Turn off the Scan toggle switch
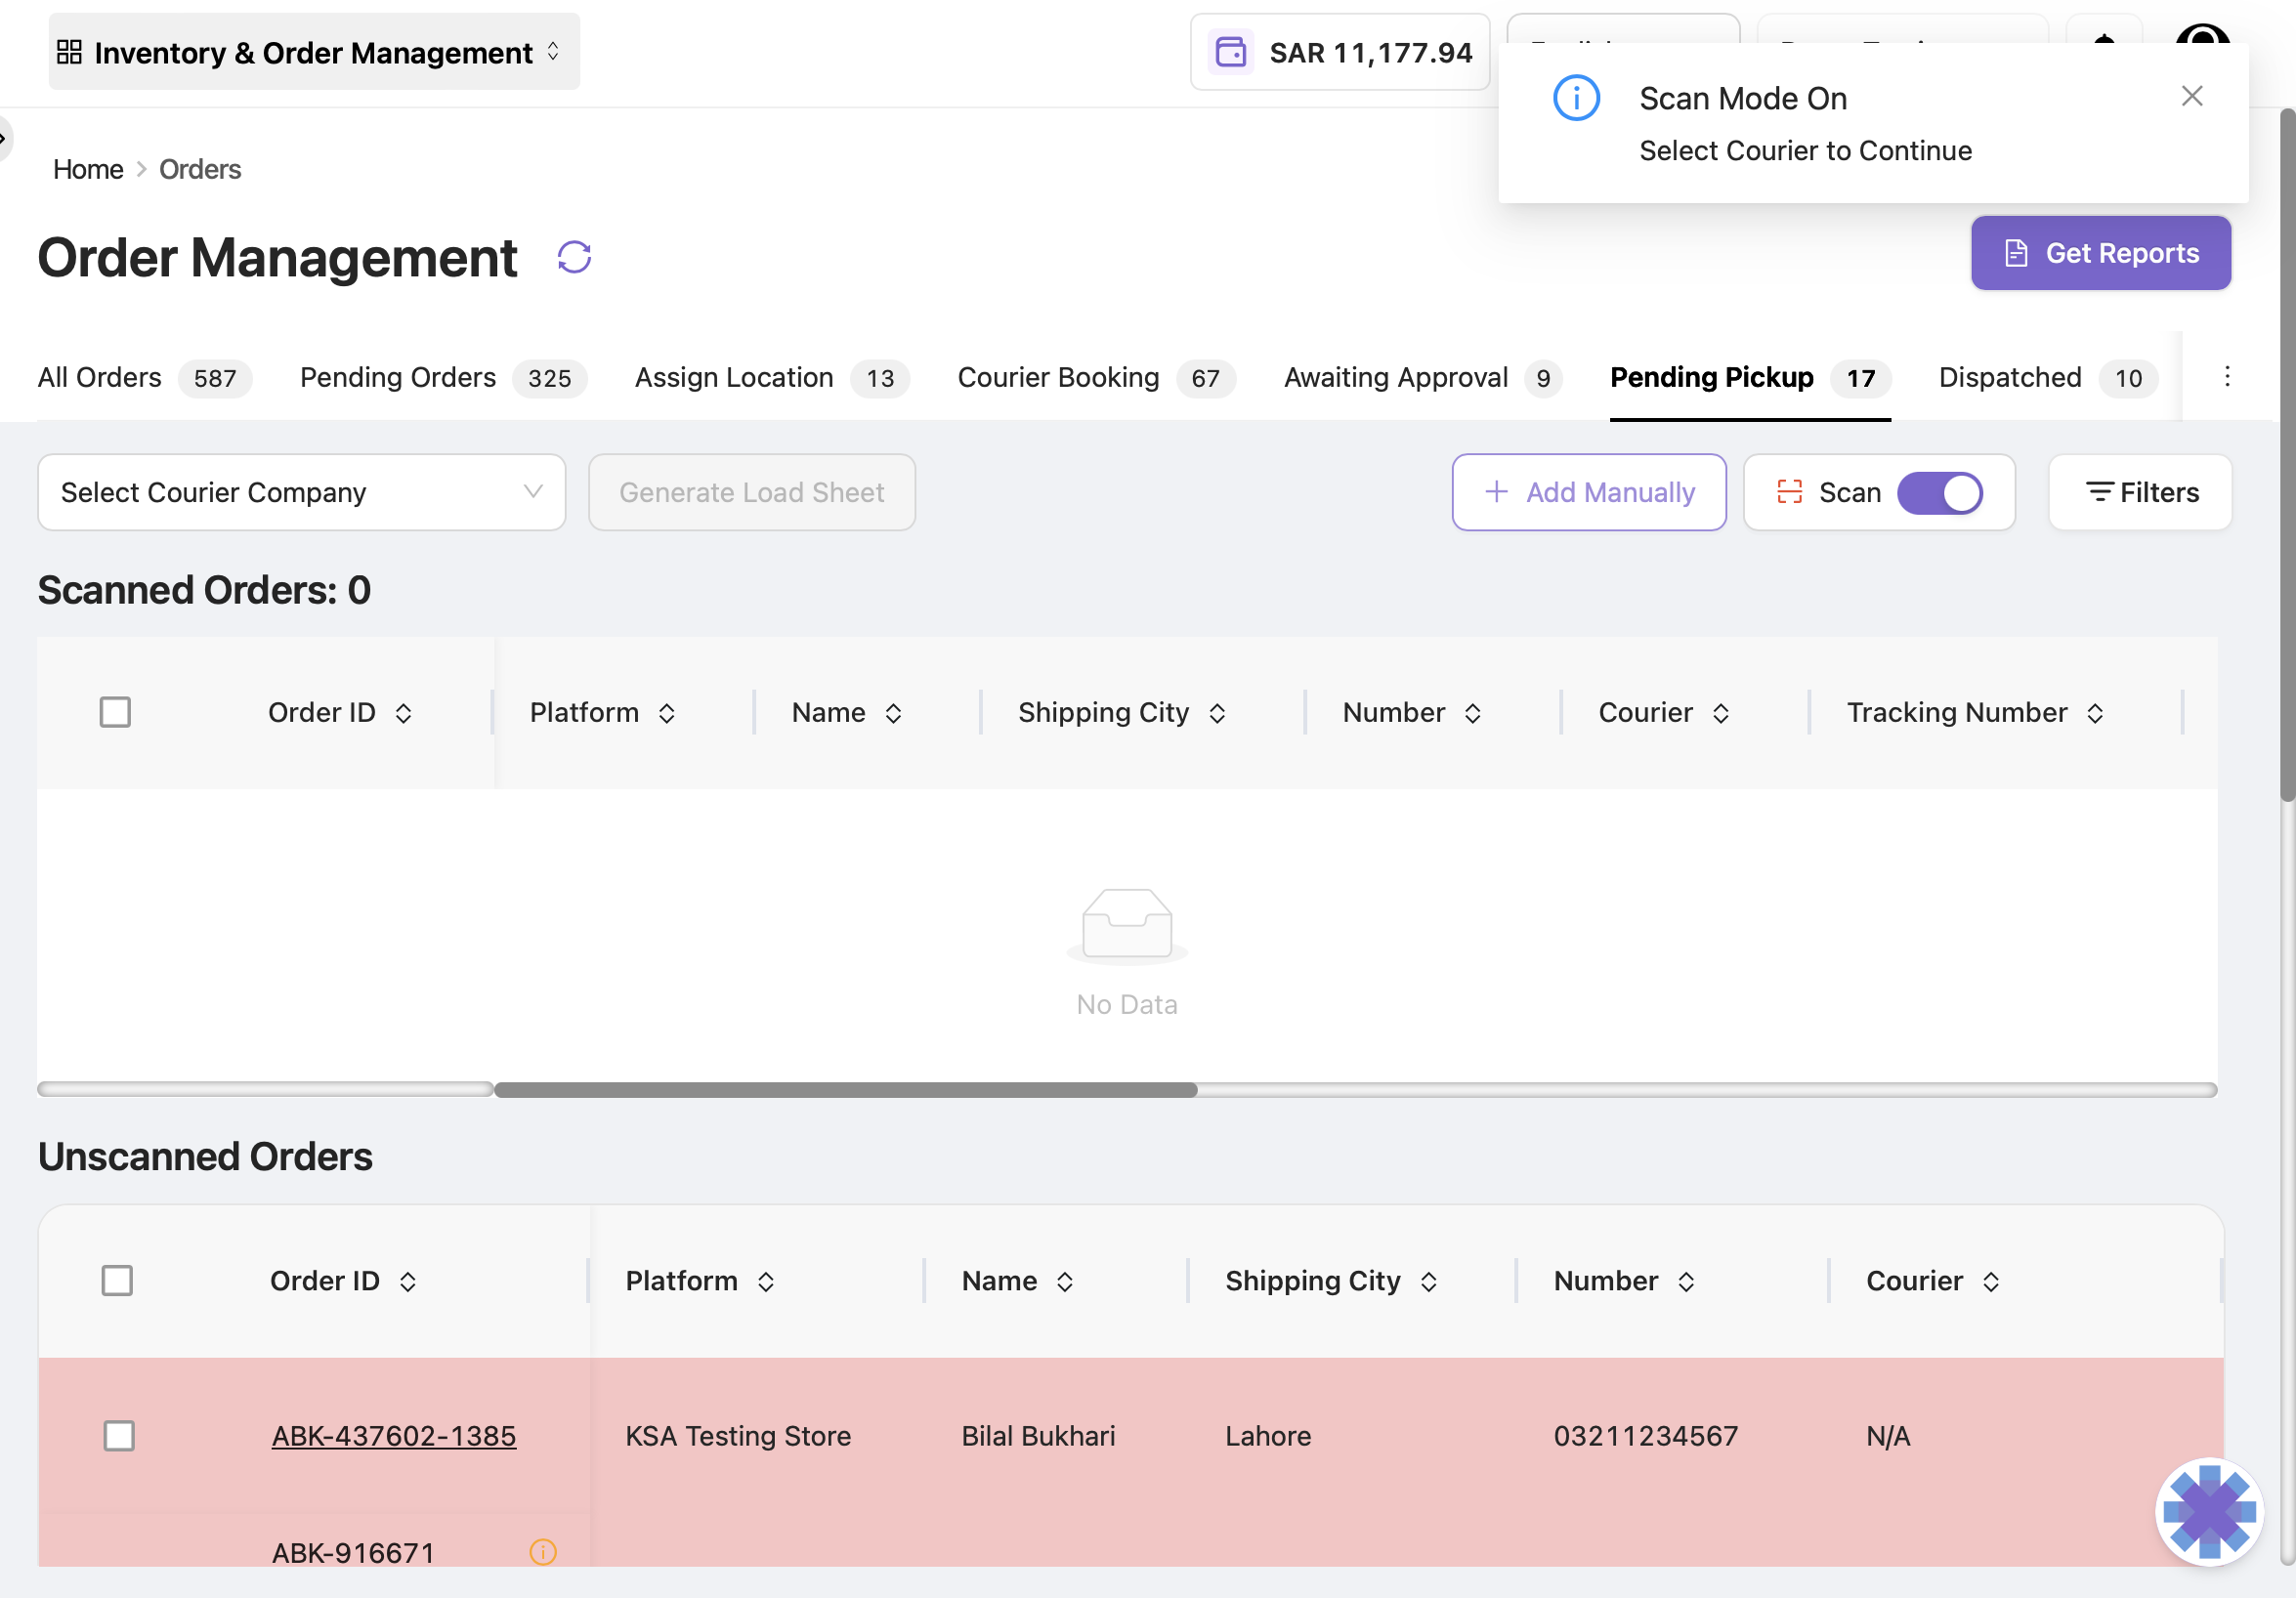This screenshot has height=1598, width=2296. 1939,493
